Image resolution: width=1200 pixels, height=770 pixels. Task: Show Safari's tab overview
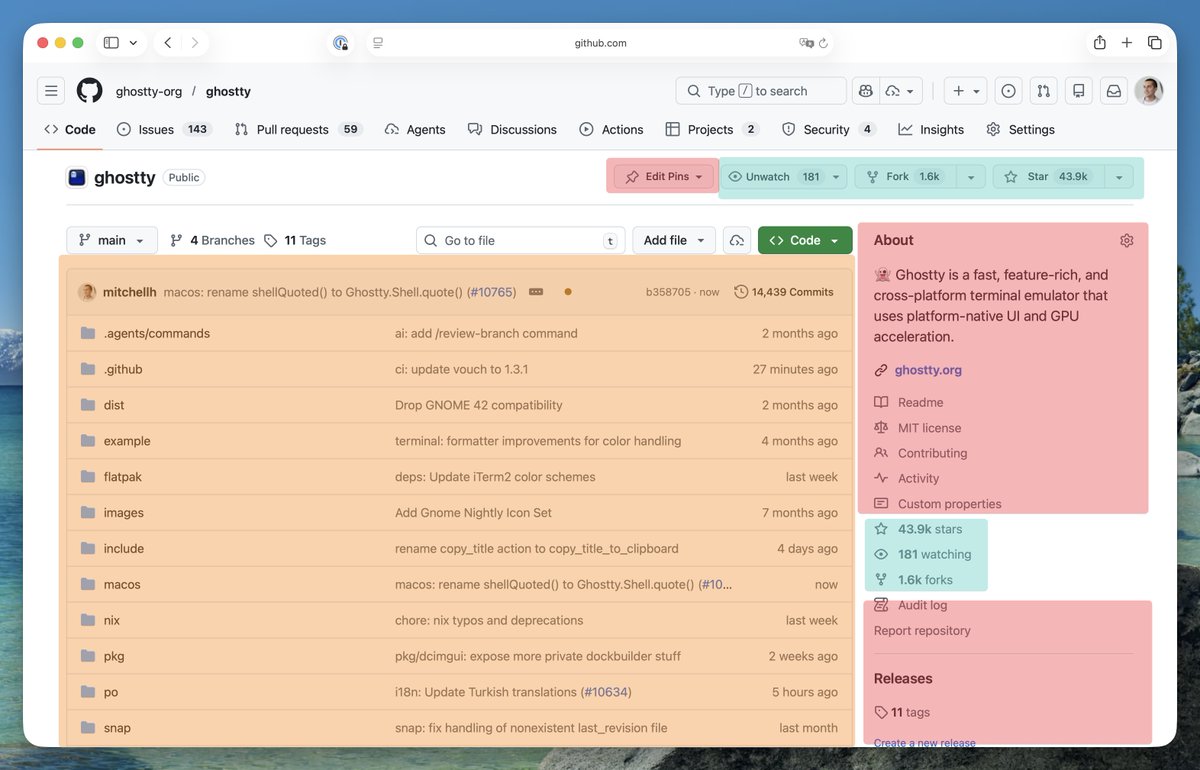click(1155, 42)
